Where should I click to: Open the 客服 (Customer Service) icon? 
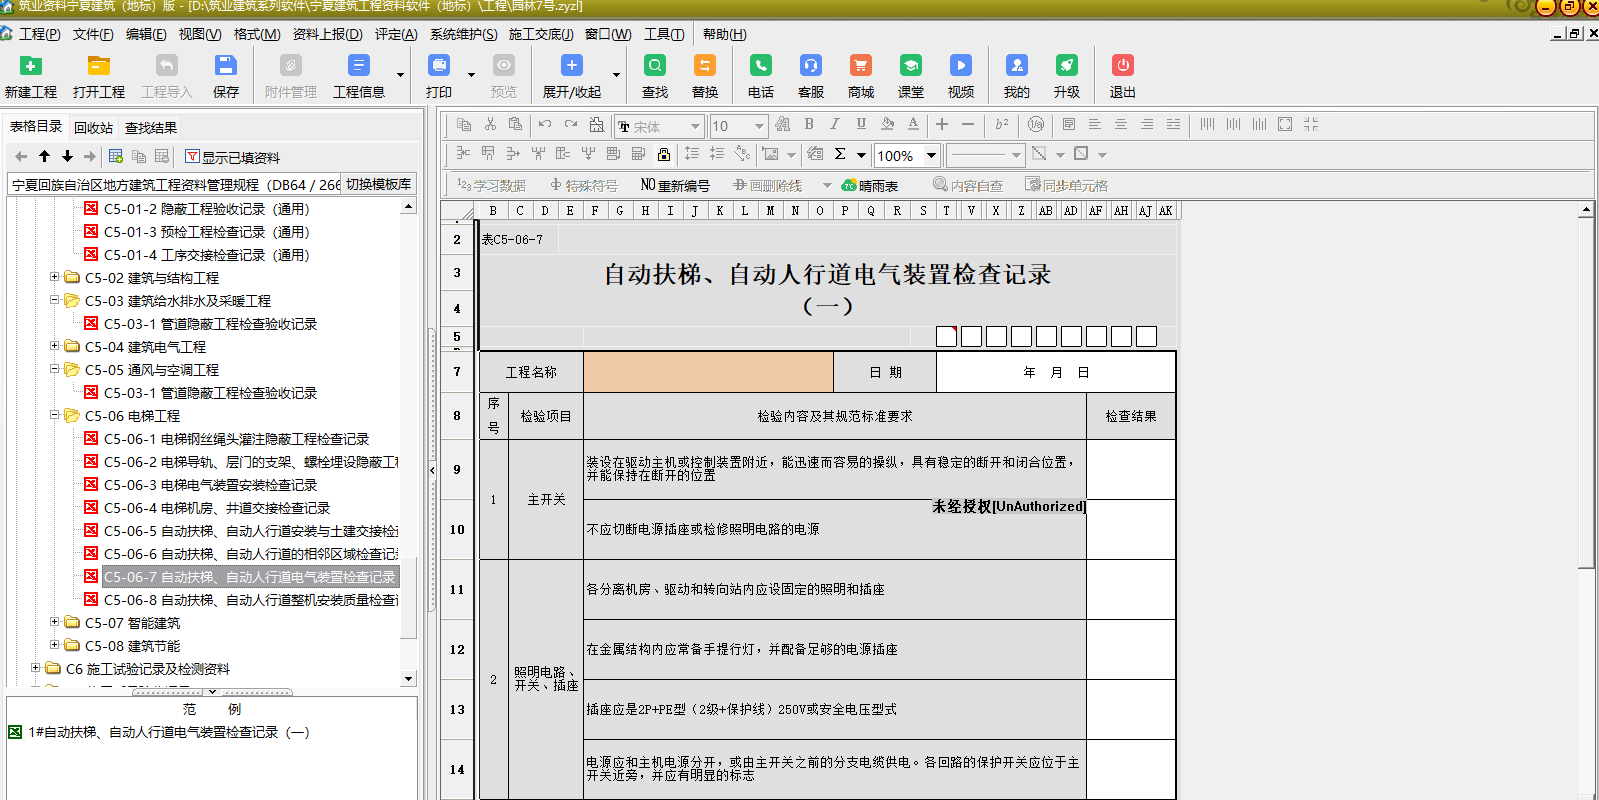click(810, 66)
